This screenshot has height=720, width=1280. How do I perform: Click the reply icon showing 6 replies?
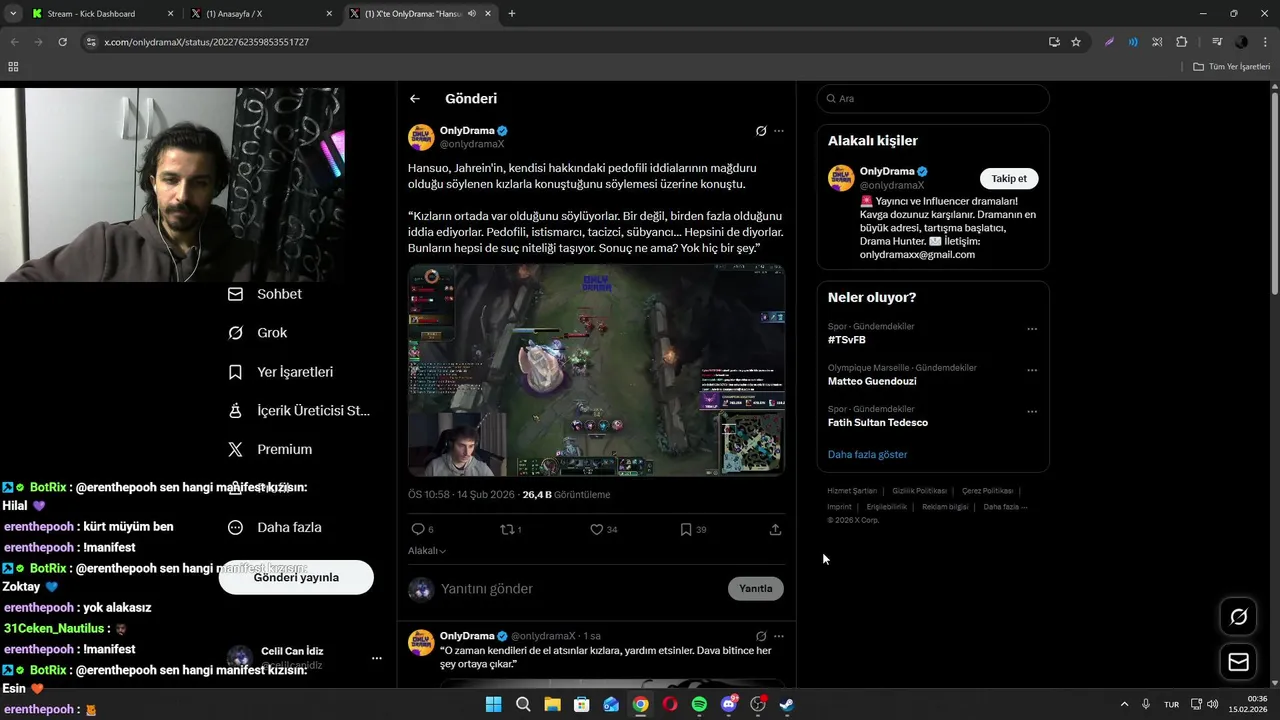click(418, 530)
